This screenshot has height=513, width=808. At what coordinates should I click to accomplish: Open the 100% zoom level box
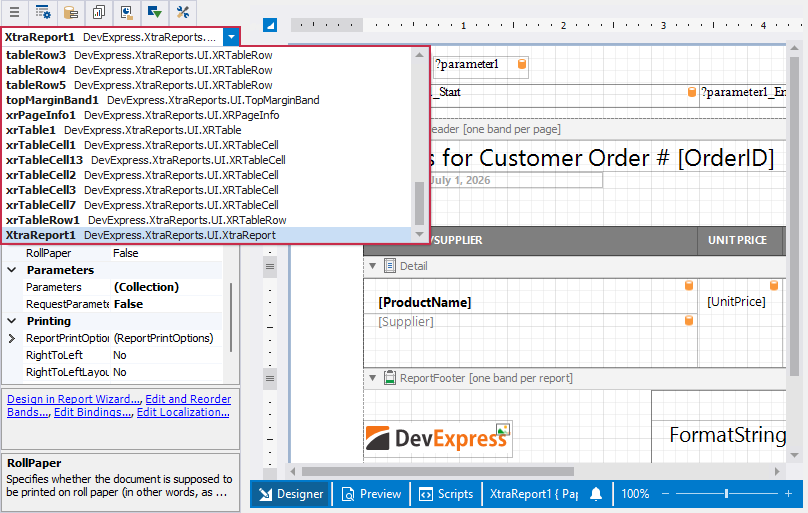coord(635,494)
